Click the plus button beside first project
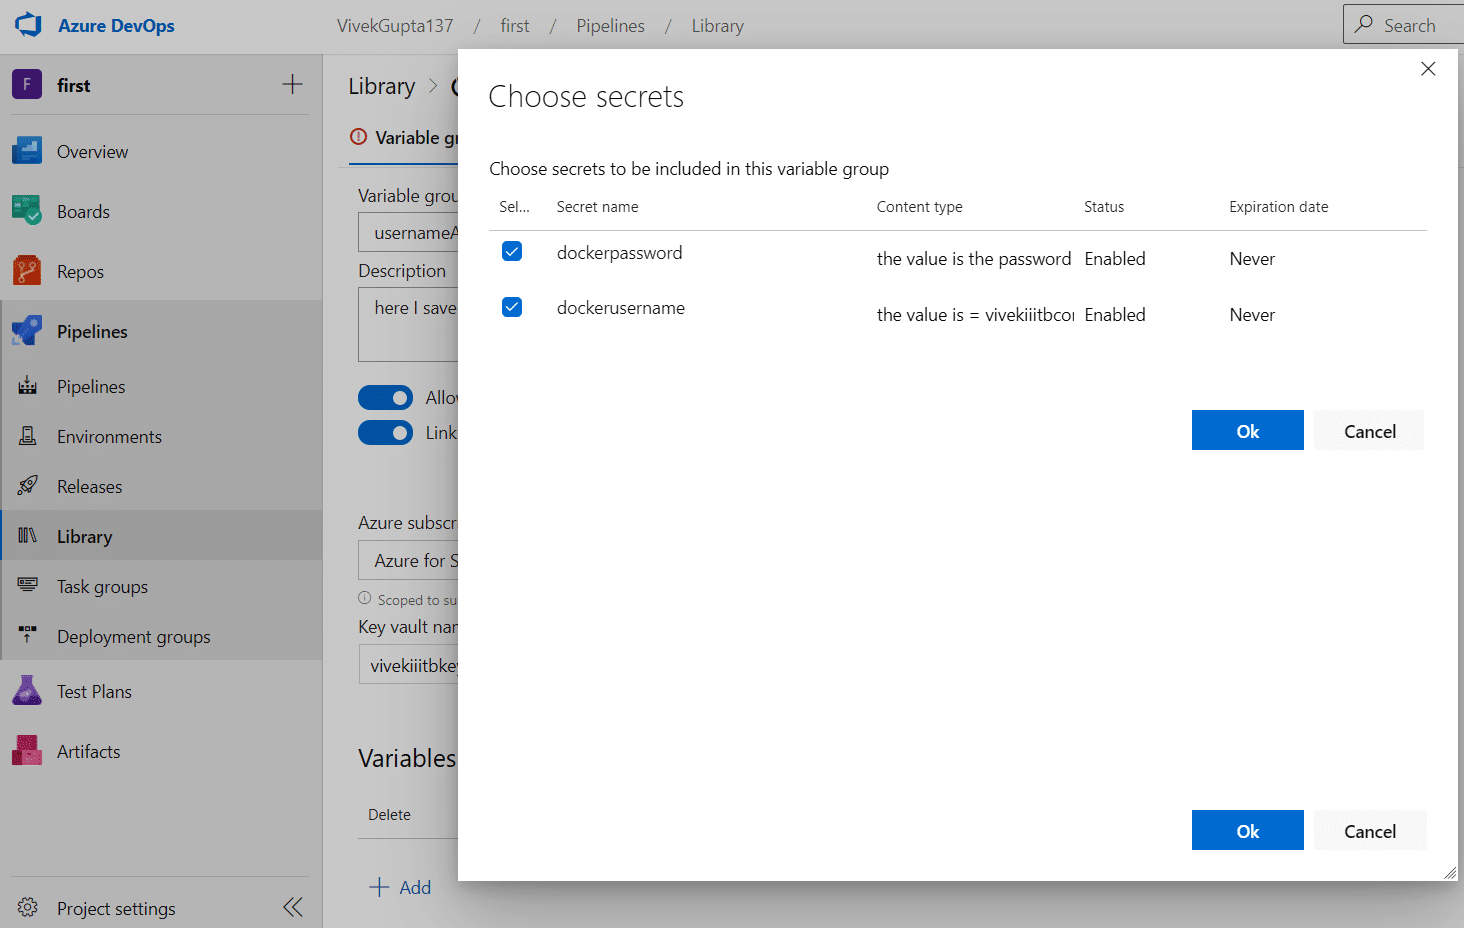 (292, 85)
